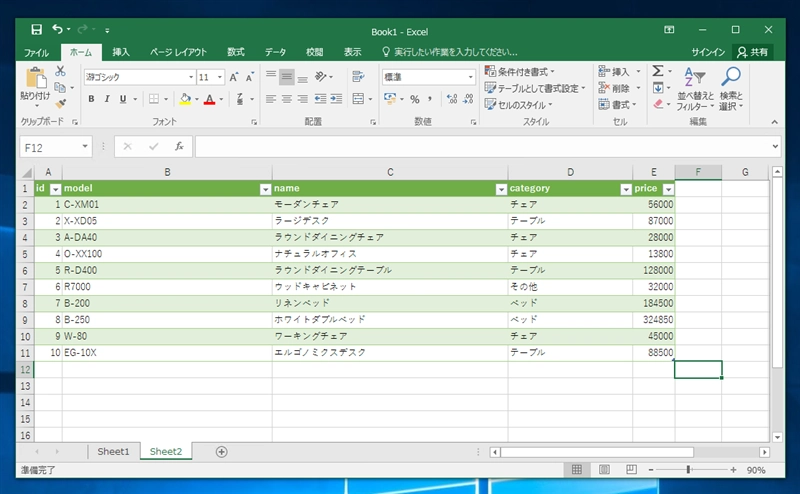800x494 pixels.
Task: Expand the Name Box dropdown arrow
Action: (85, 146)
